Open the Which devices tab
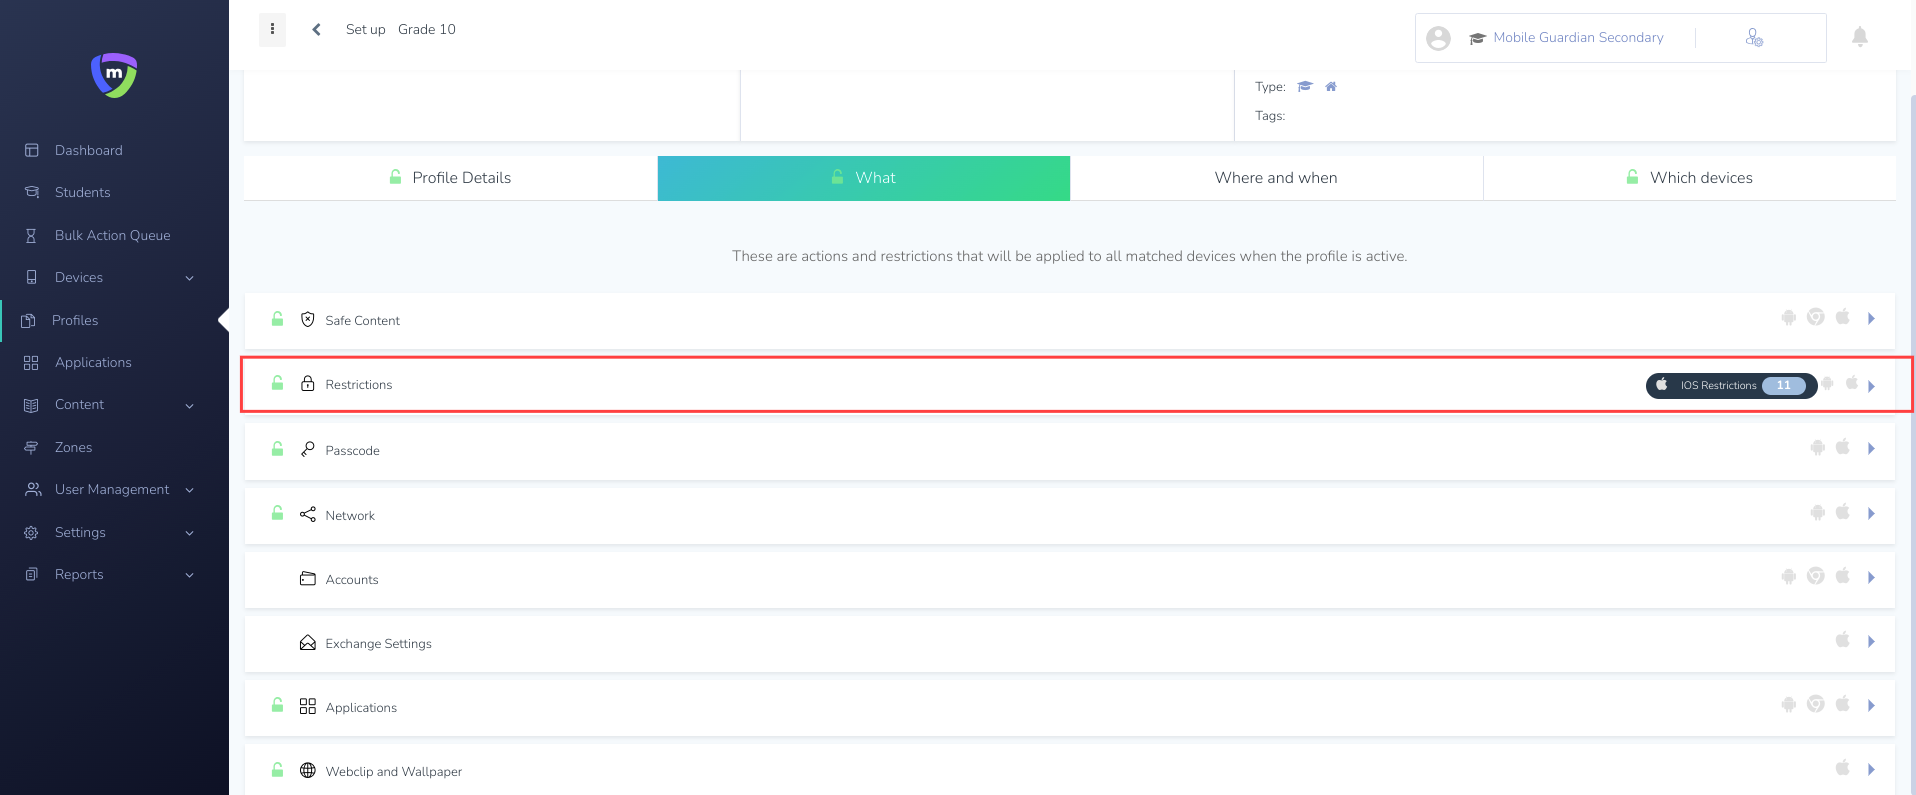 click(1689, 178)
